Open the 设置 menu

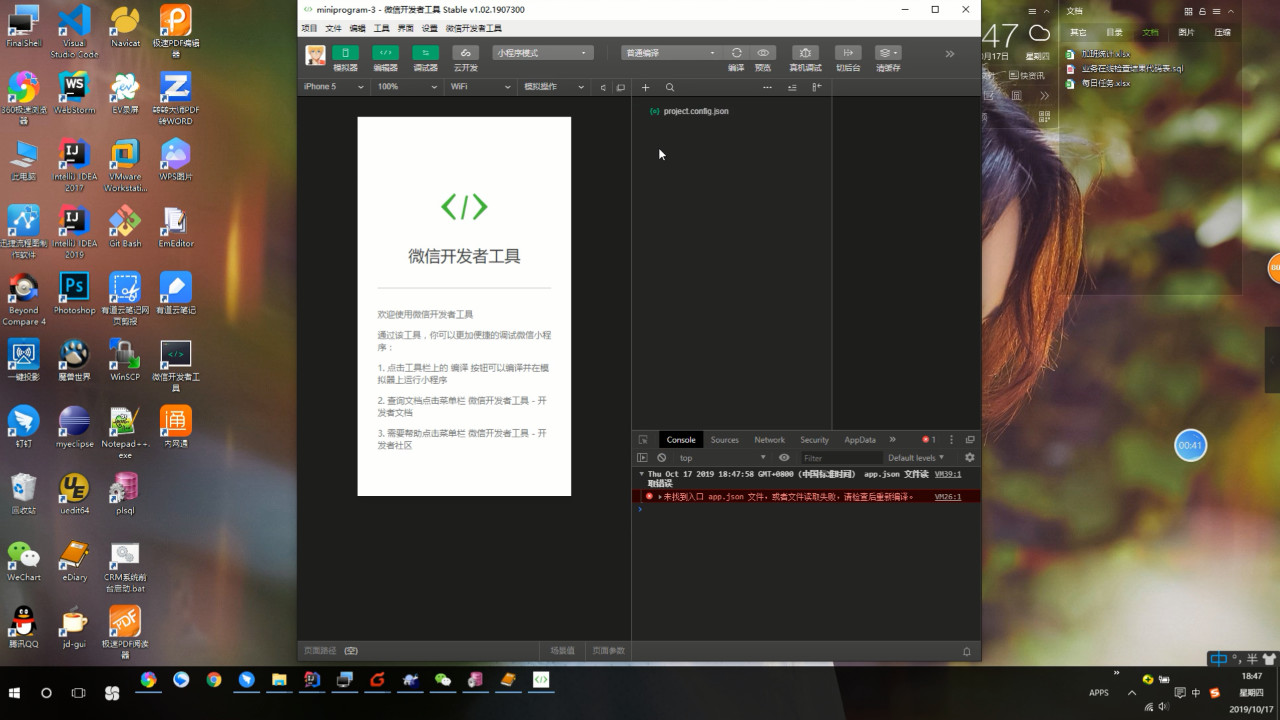429,28
